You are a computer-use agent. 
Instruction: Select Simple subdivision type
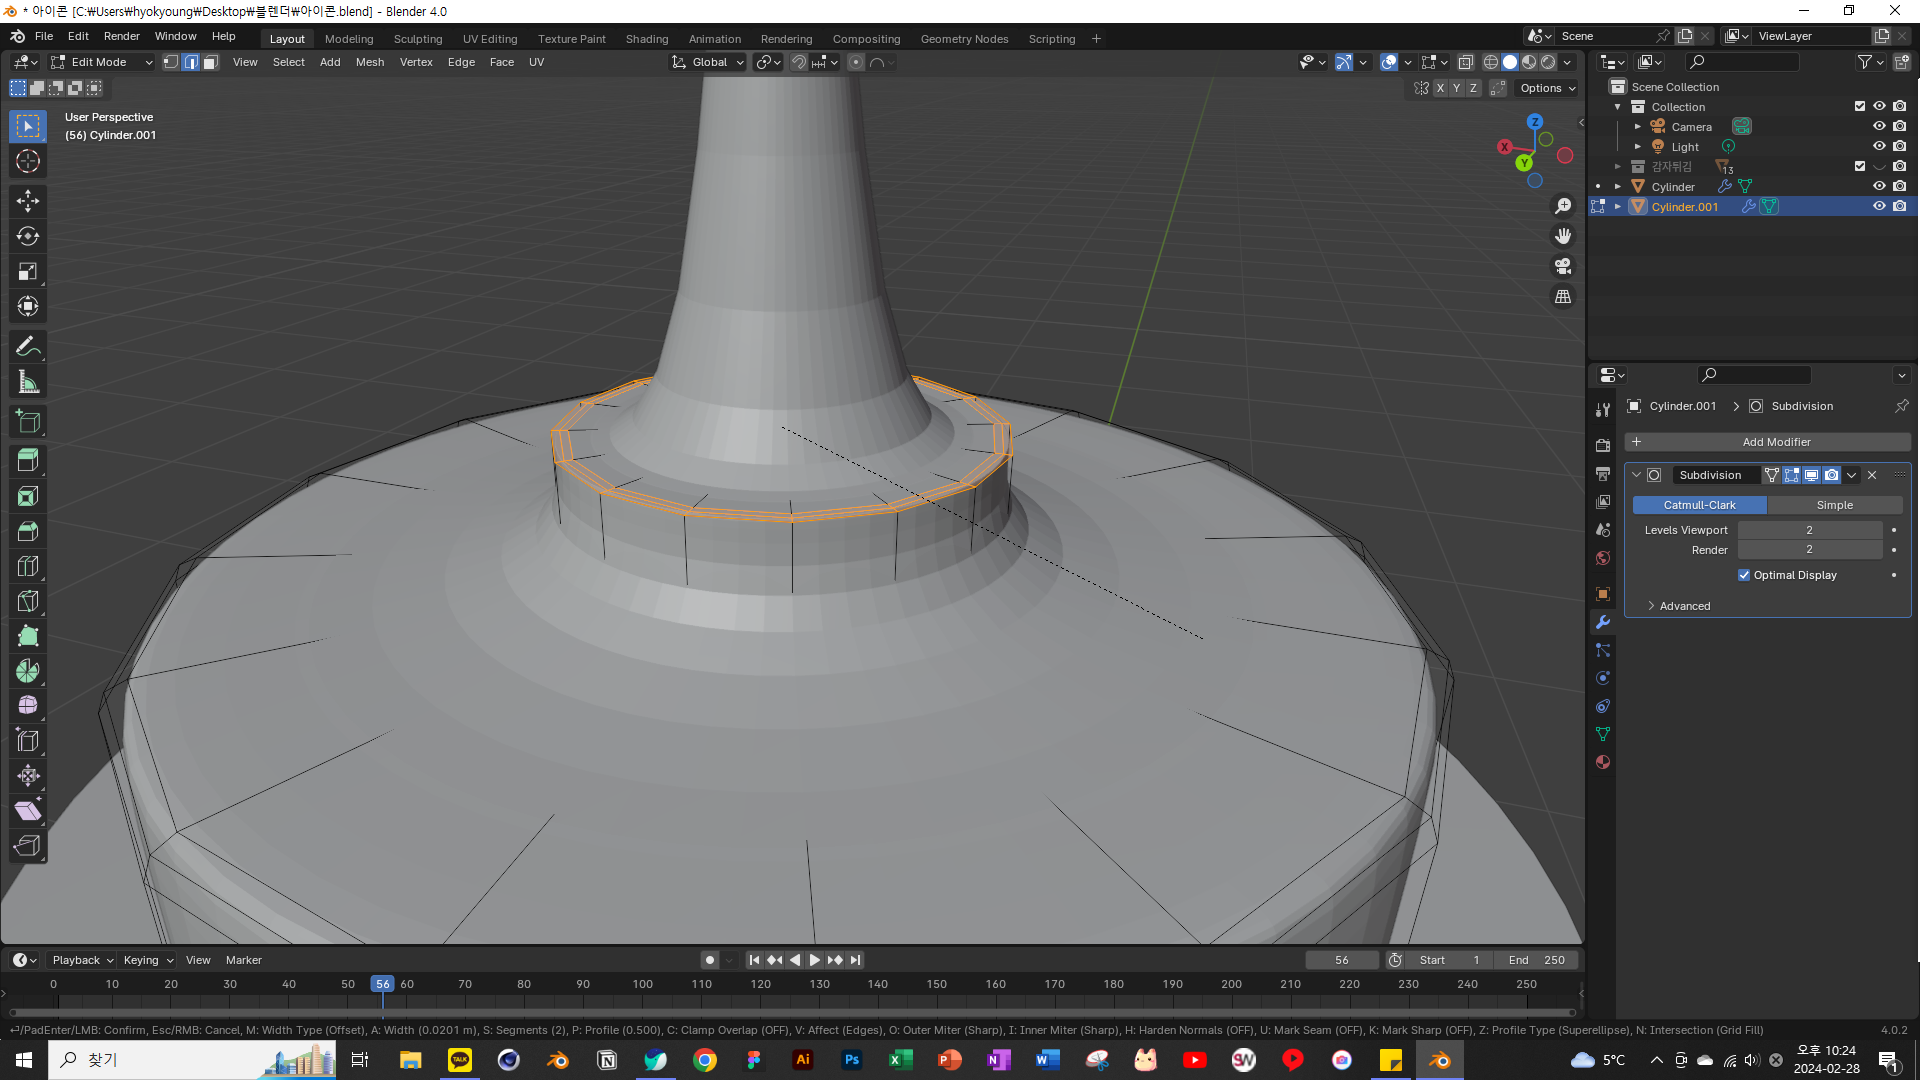click(1834, 505)
